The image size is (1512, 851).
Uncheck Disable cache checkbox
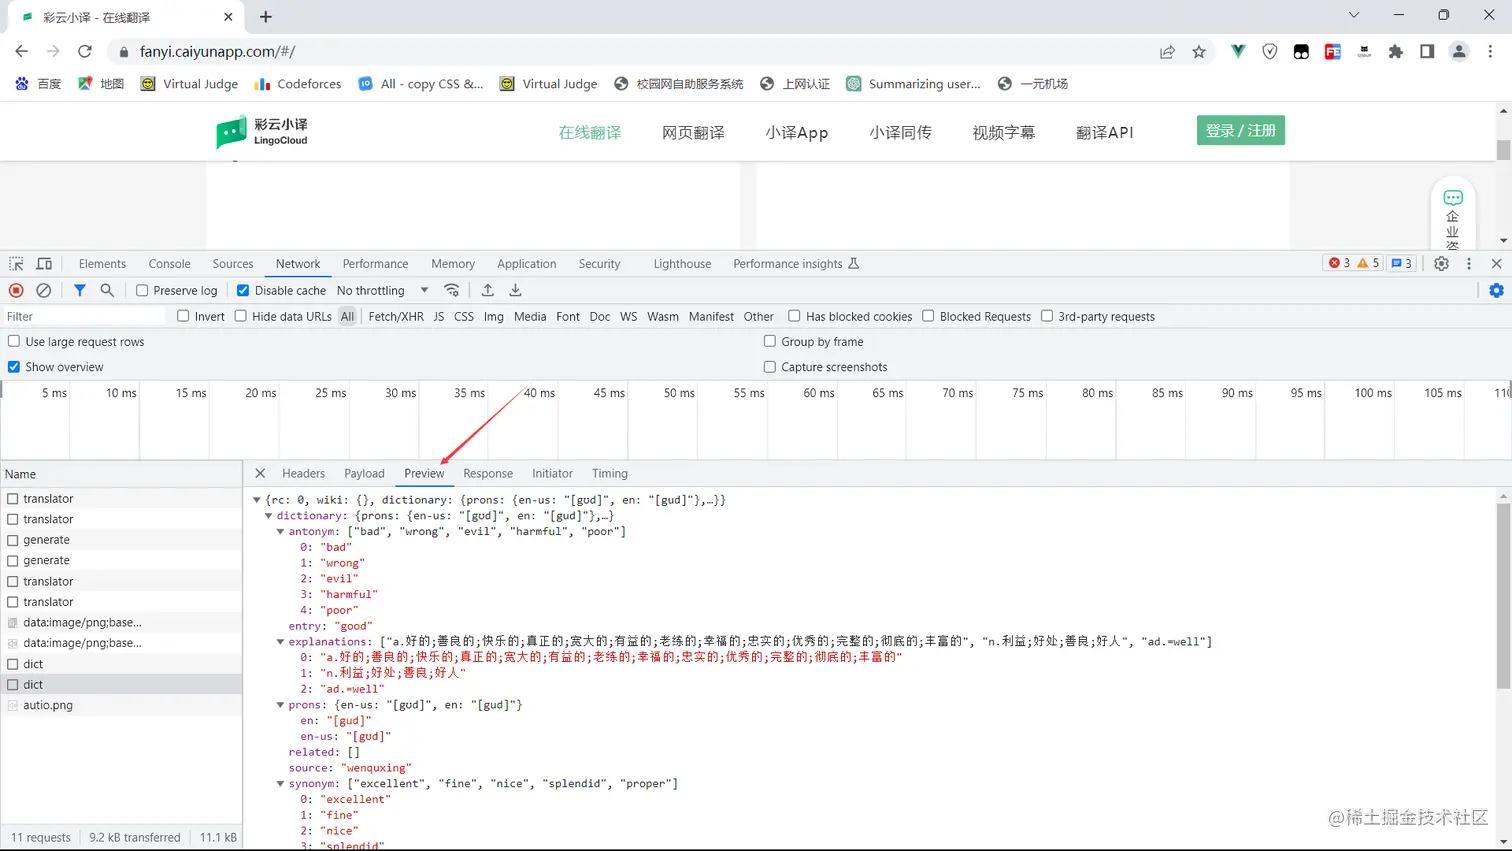tap(242, 290)
